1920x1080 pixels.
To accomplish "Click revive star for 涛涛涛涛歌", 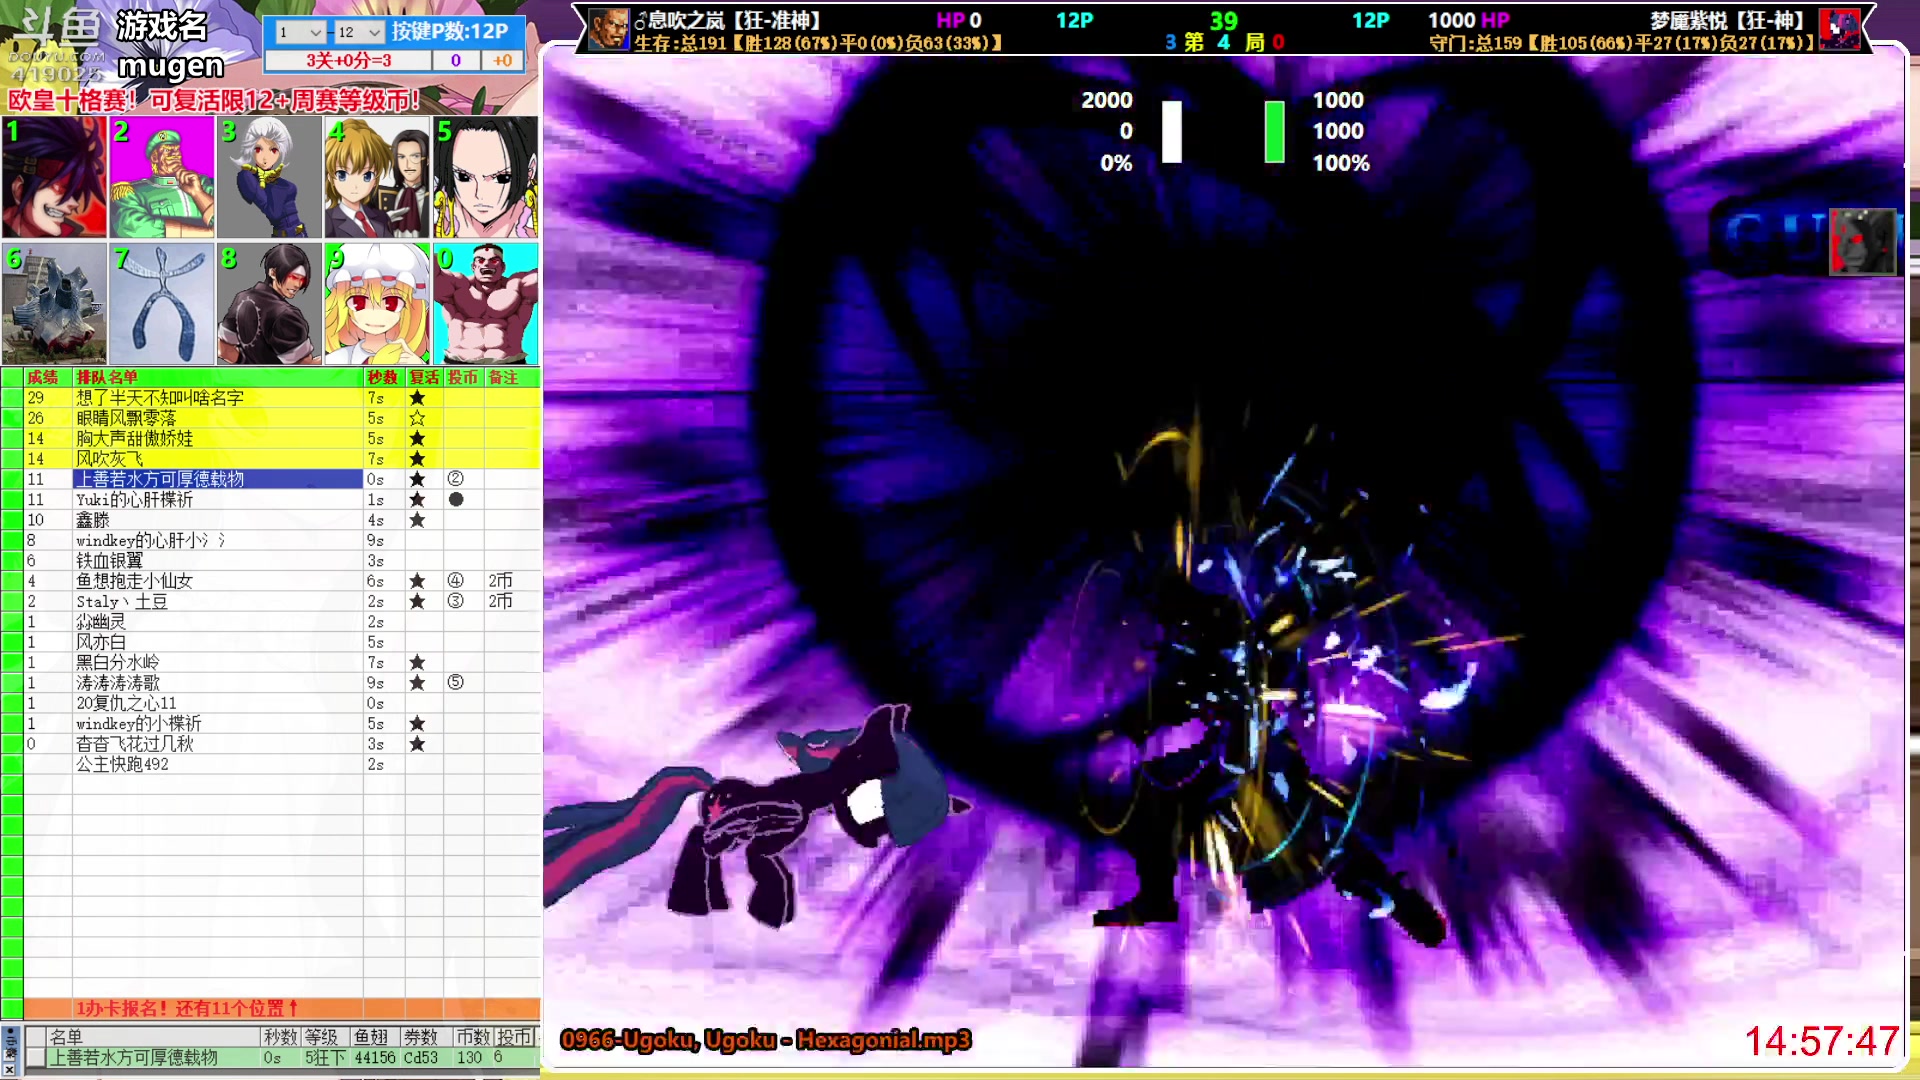I will click(417, 683).
